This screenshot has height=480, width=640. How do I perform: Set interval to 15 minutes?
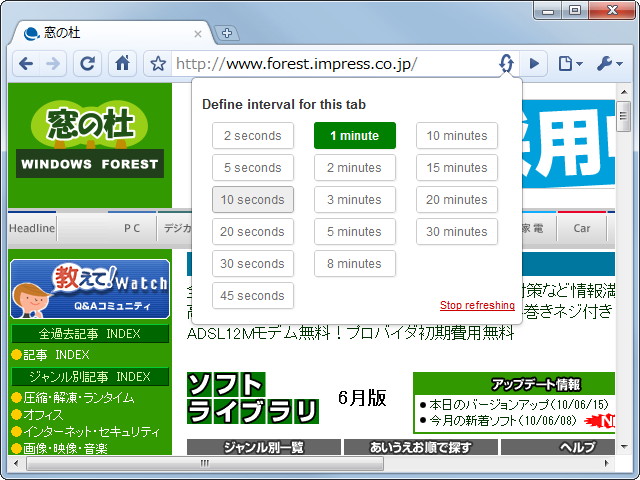coord(457,167)
